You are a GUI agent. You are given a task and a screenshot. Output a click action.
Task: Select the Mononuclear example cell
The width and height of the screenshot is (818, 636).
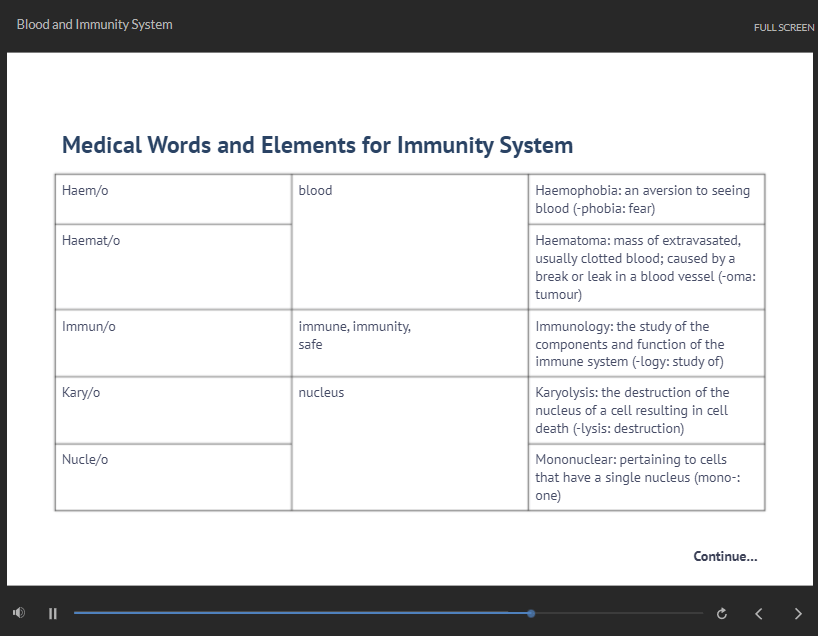coord(645,477)
